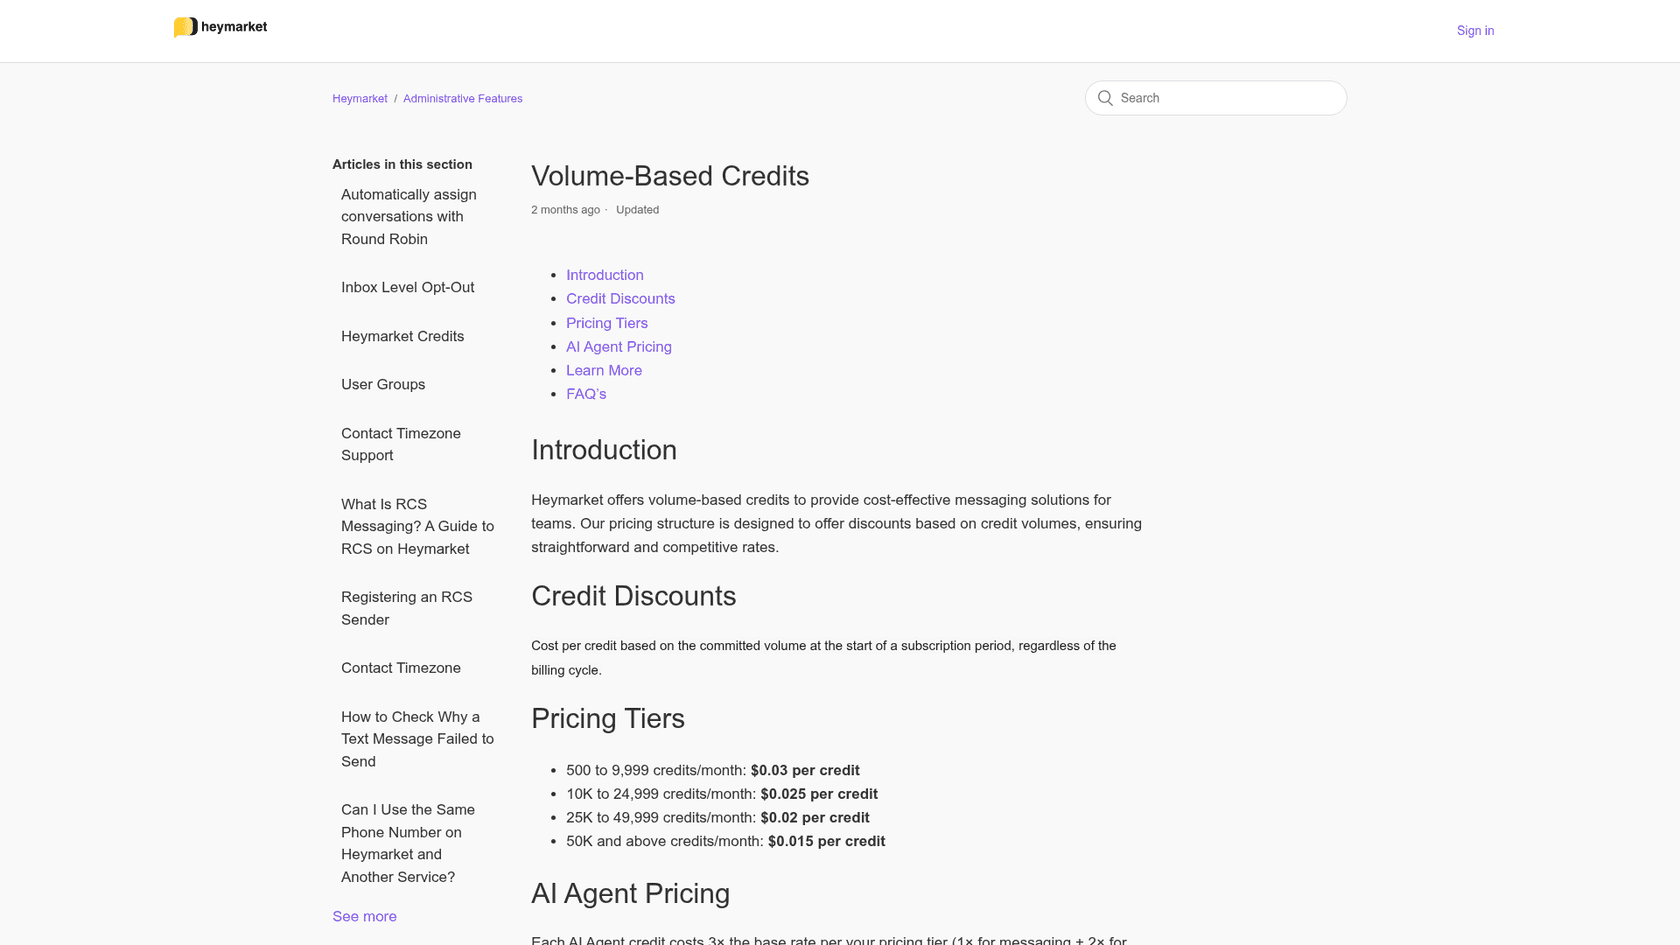1680x945 pixels.
Task: Click the search magnifier icon
Action: pos(1105,98)
